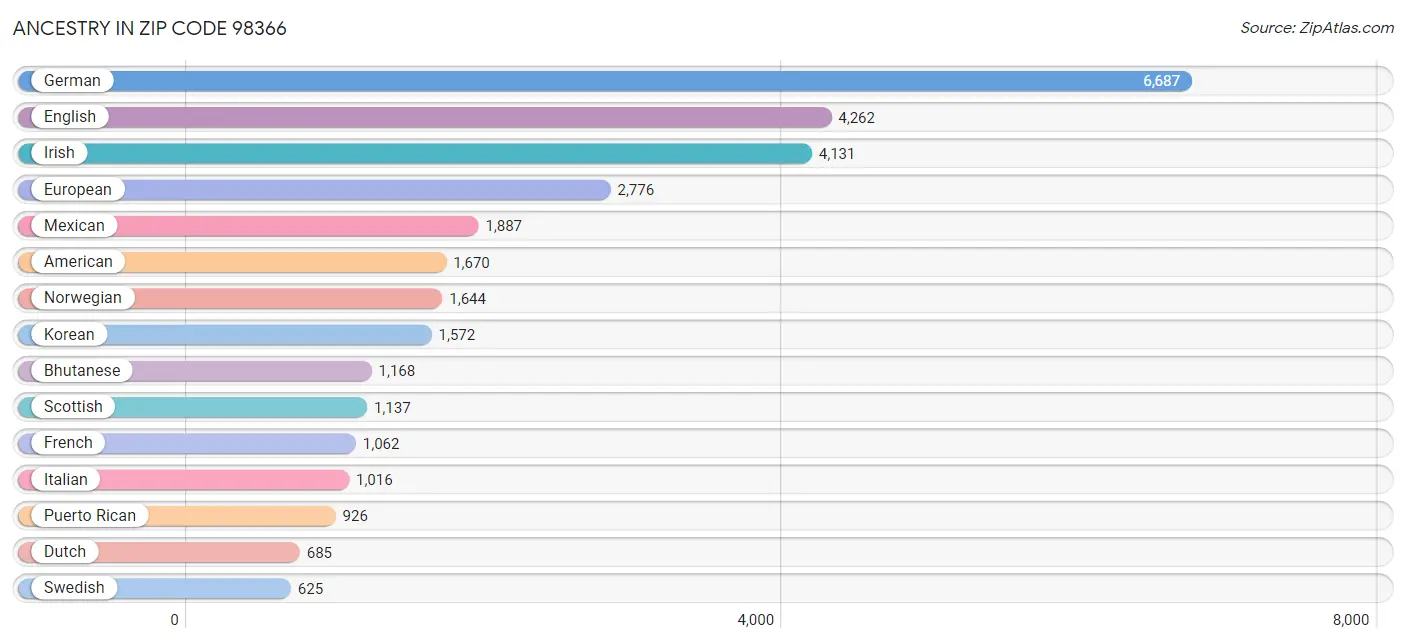Screen dimensions: 1406x644
Task: Click the 4,131 value next to Irish
Action: click(x=837, y=154)
